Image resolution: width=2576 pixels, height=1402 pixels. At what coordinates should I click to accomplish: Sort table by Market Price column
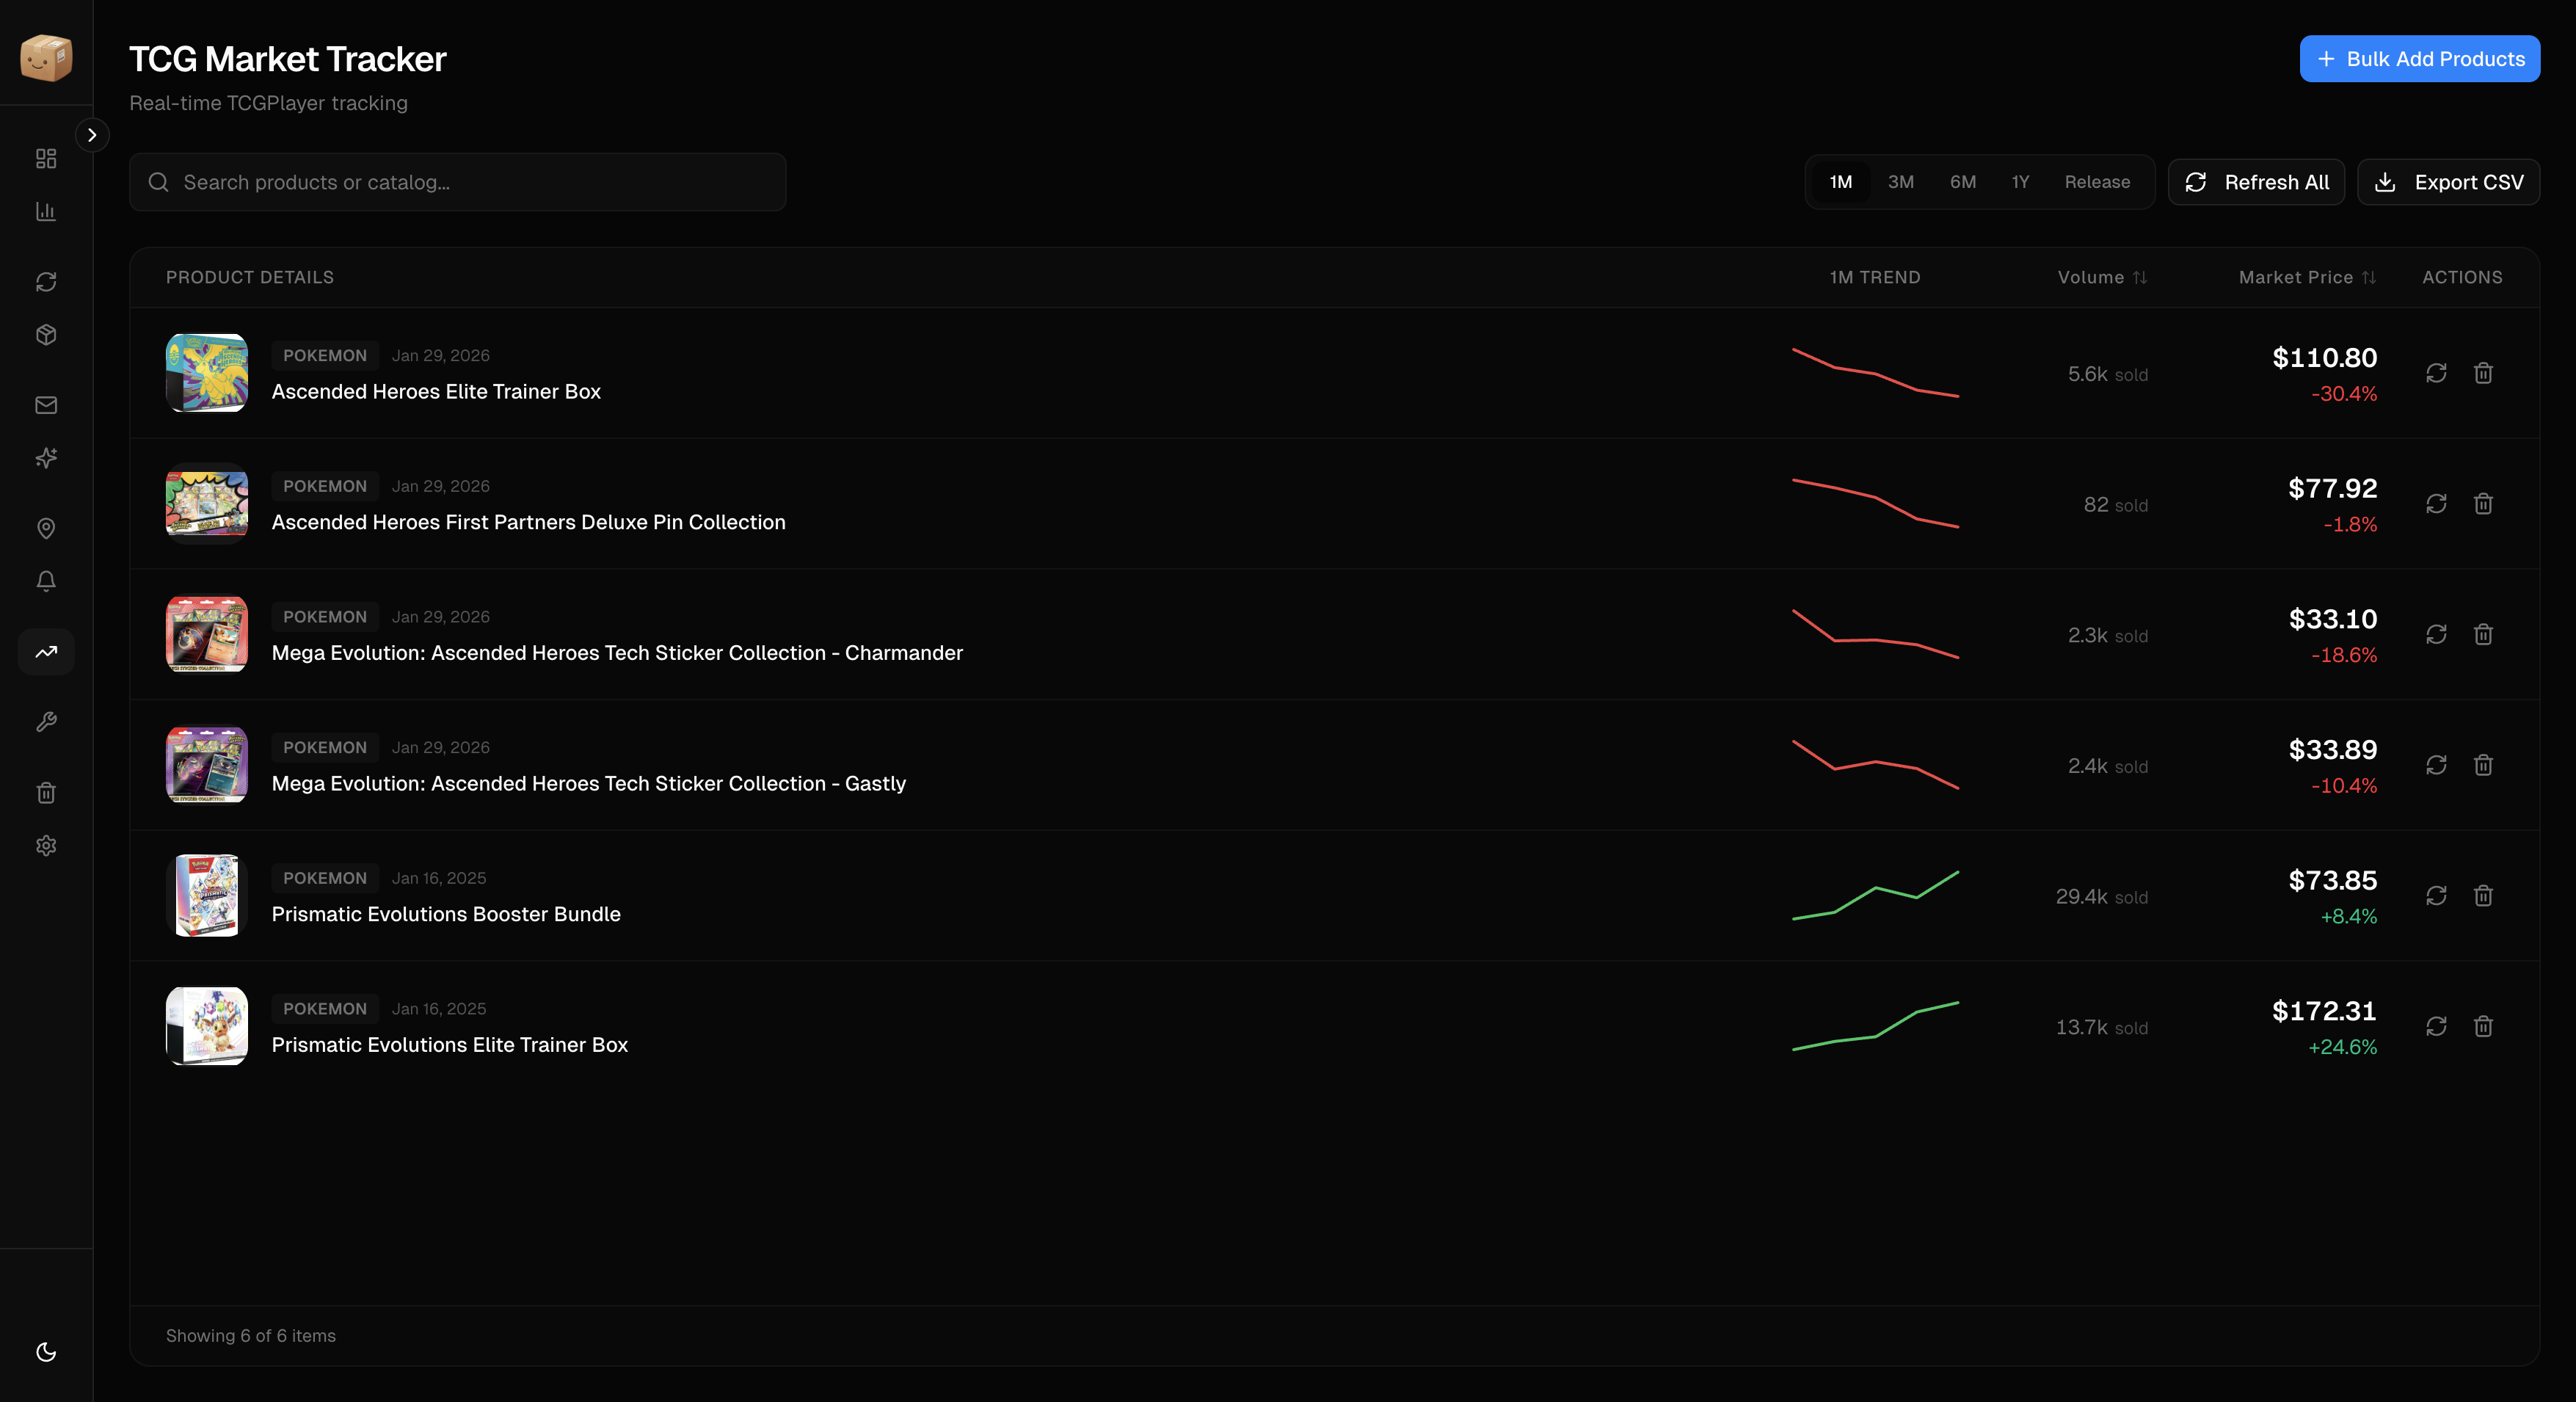pyautogui.click(x=2307, y=277)
